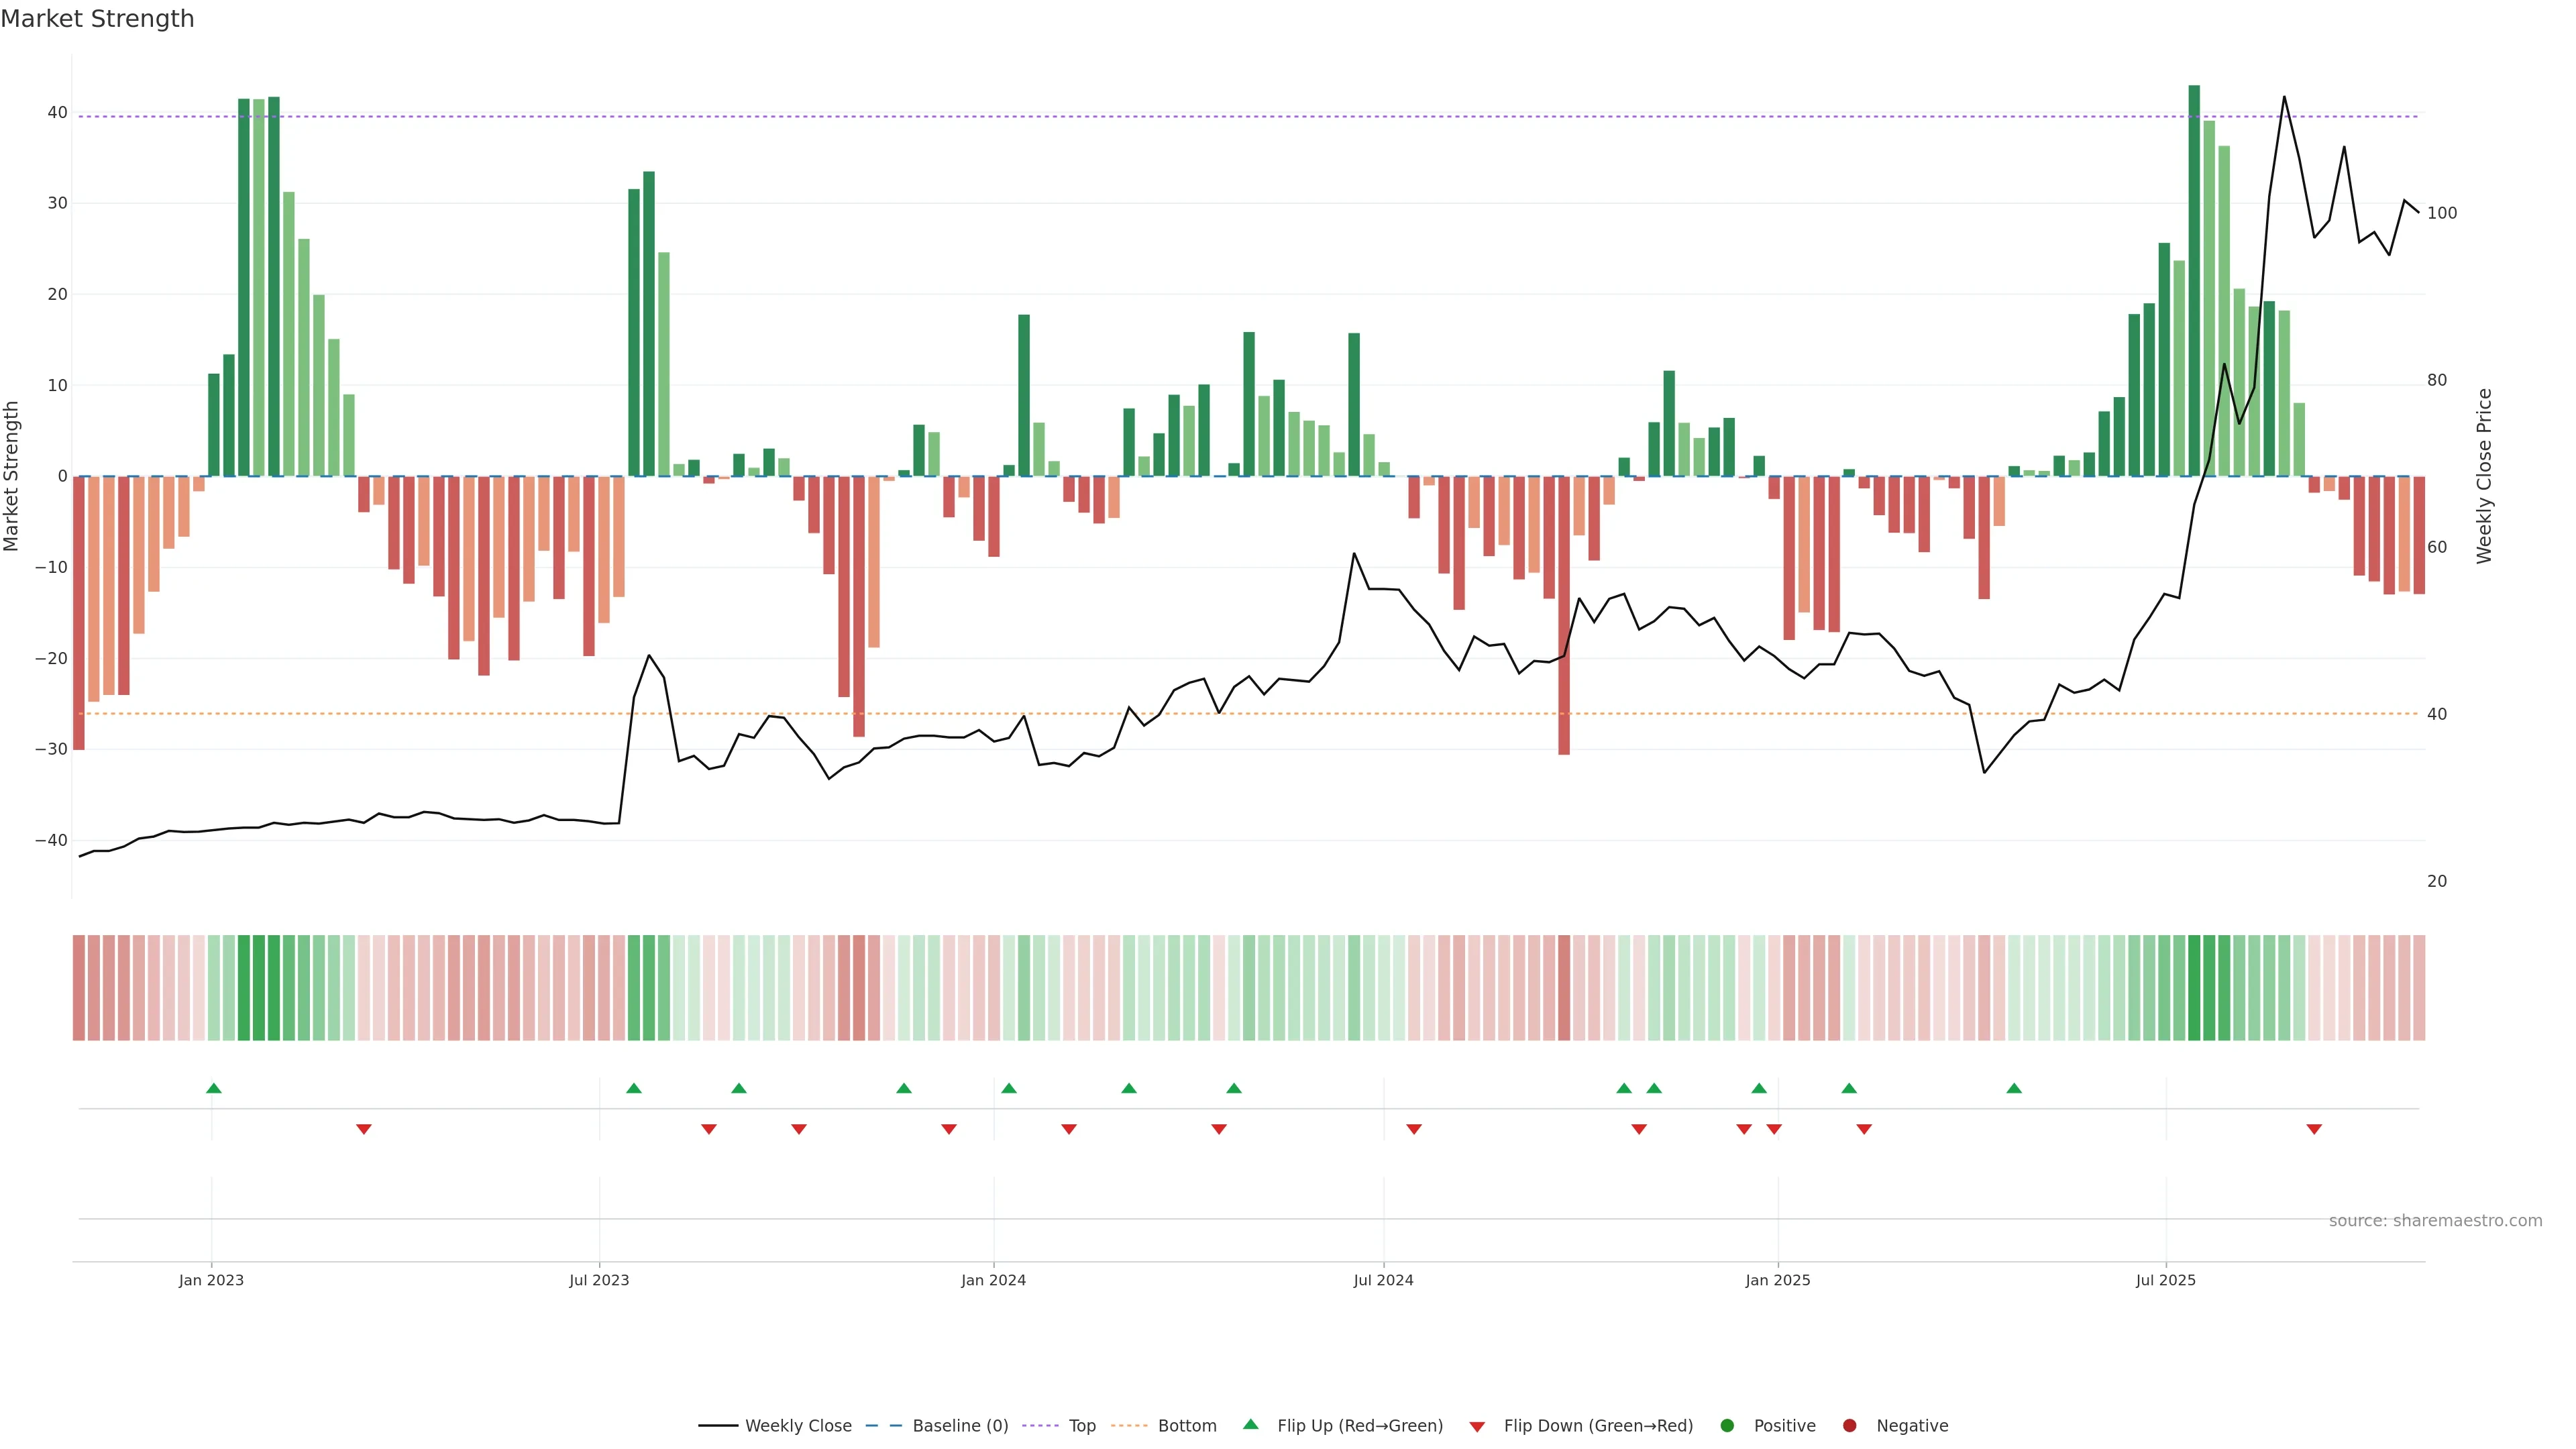Click the dark red Negative circle in legend
Image resolution: width=2576 pixels, height=1449 pixels.
tap(1849, 1426)
